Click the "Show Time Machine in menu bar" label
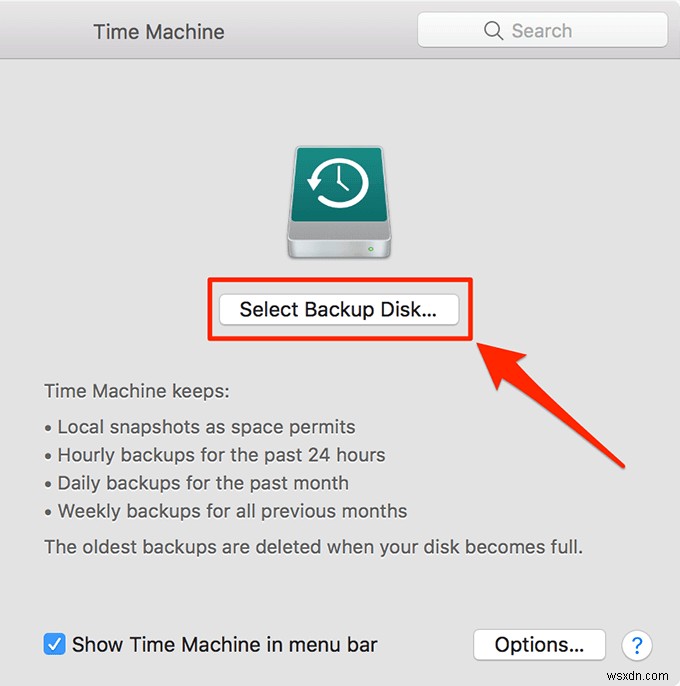680x686 pixels. click(x=224, y=645)
